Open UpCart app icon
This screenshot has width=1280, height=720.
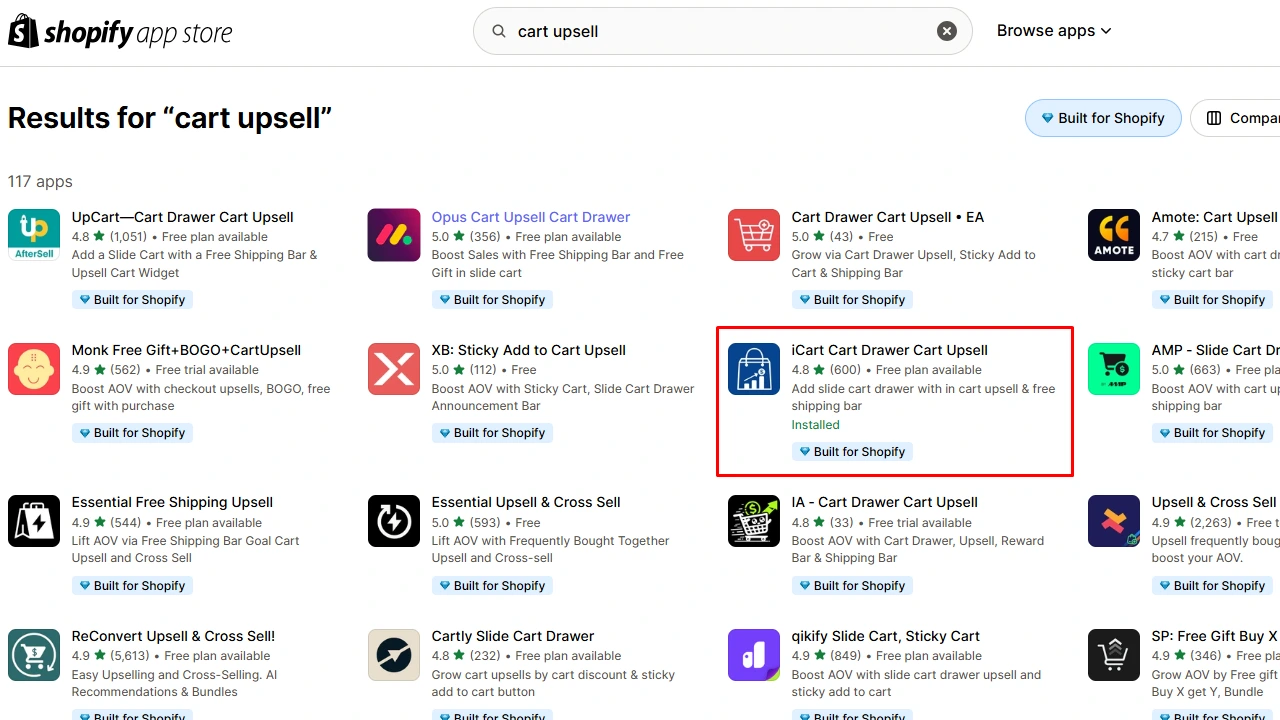point(34,235)
